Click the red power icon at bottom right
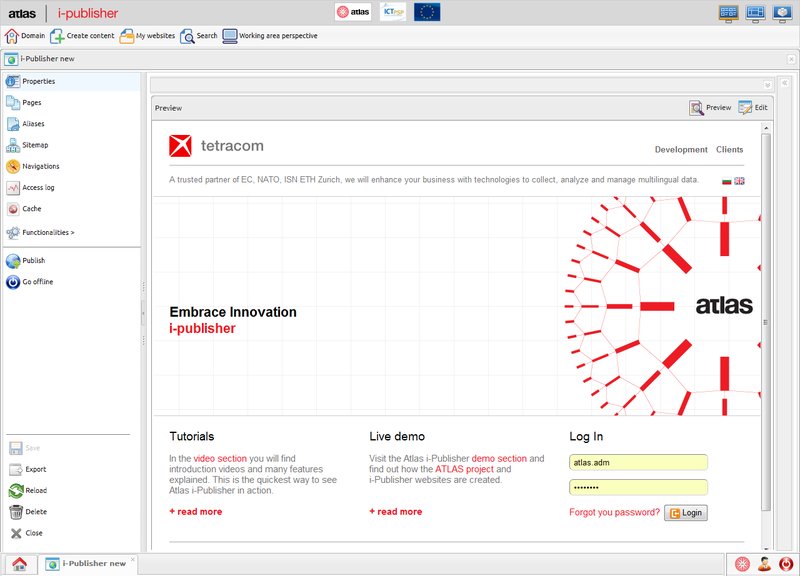The image size is (800, 576). coord(786,564)
